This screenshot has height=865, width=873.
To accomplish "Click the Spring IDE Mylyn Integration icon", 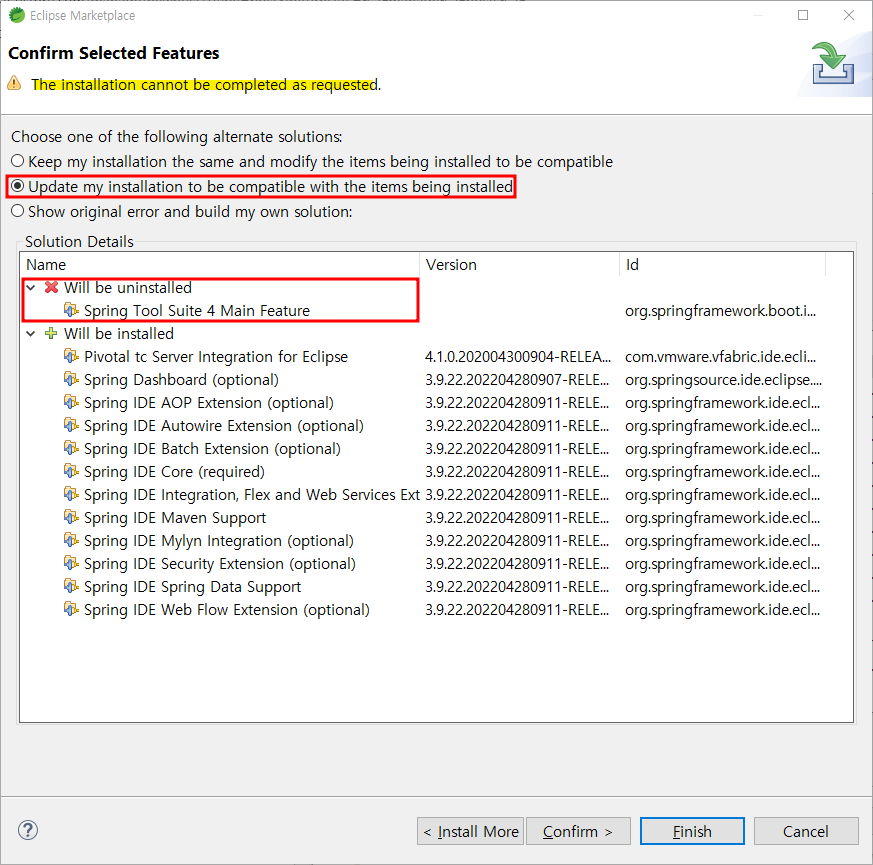I will [x=71, y=540].
